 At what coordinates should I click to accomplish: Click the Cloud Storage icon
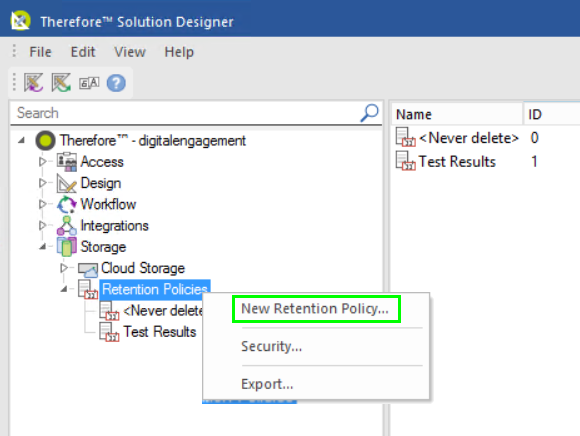pos(88,269)
